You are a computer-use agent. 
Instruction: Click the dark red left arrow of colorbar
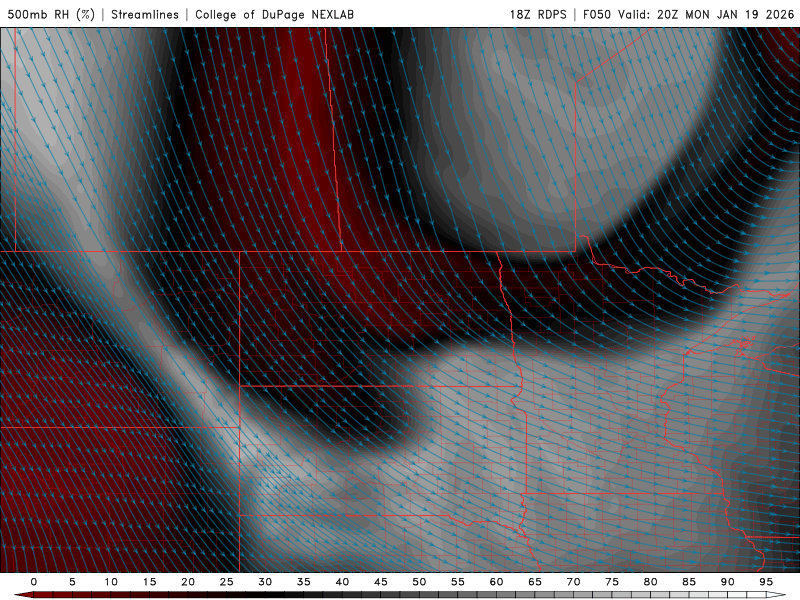23,595
